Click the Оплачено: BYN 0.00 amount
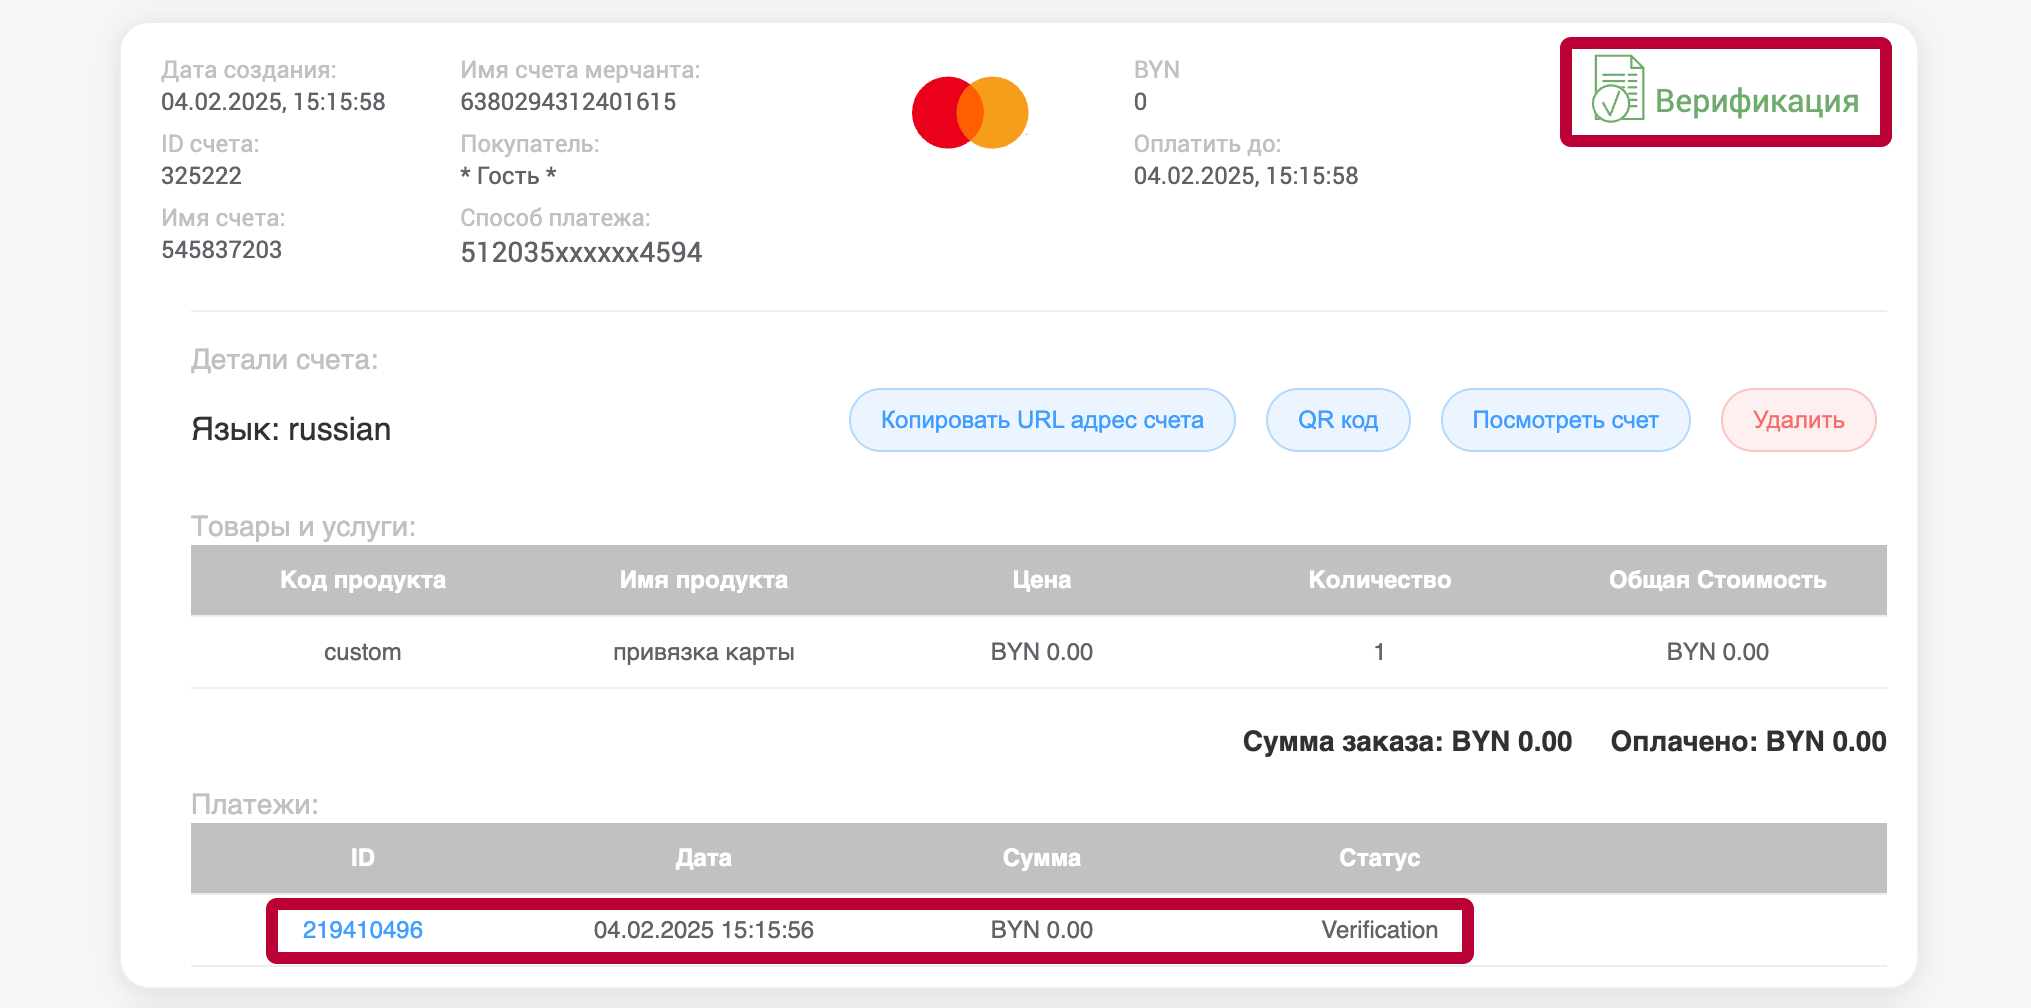2031x1008 pixels. click(1748, 742)
